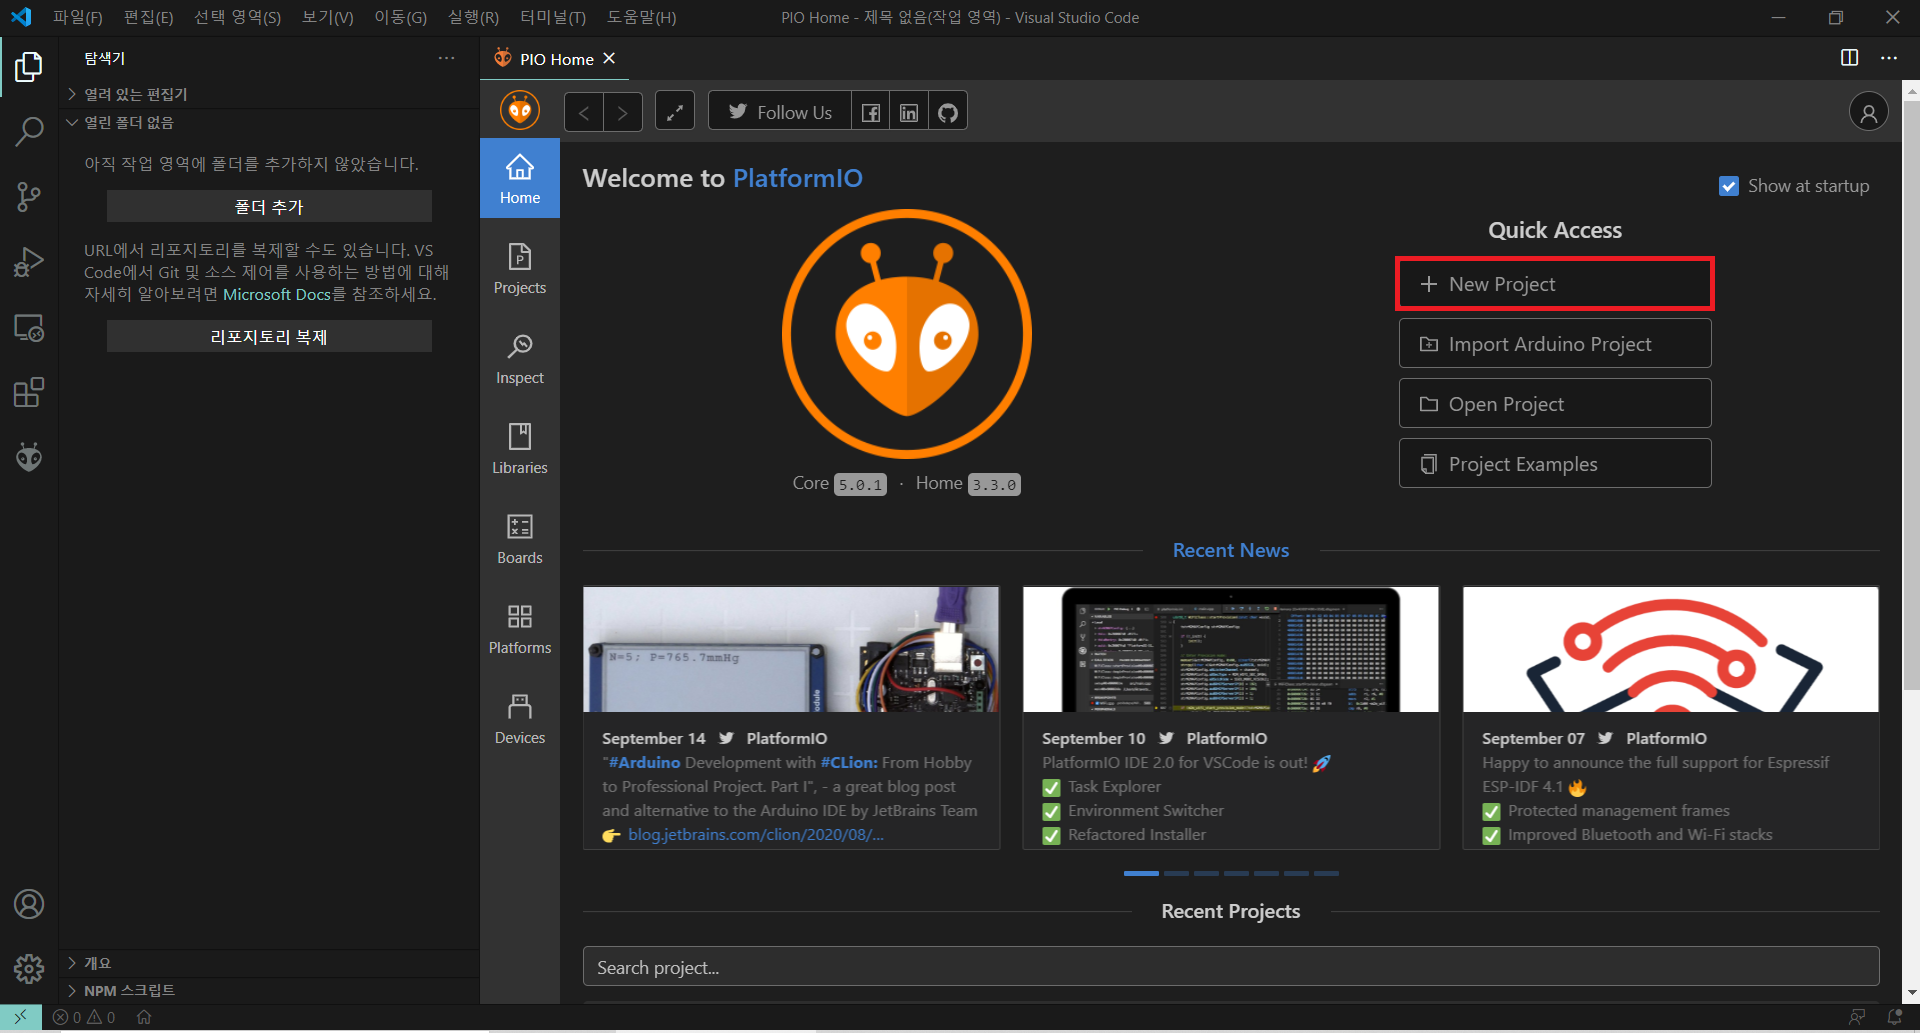Image resolution: width=1920 pixels, height=1033 pixels.
Task: Open Remote Explorer view
Action: 29,328
